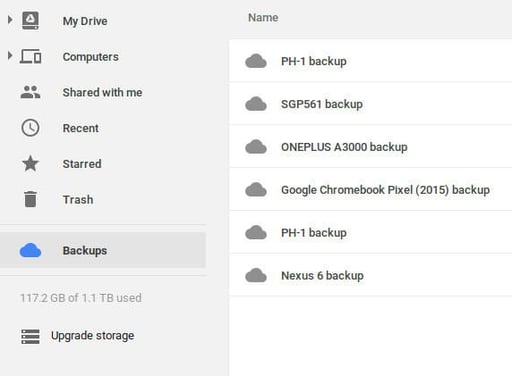
Task: Open Computers in the sidebar
Action: (91, 57)
